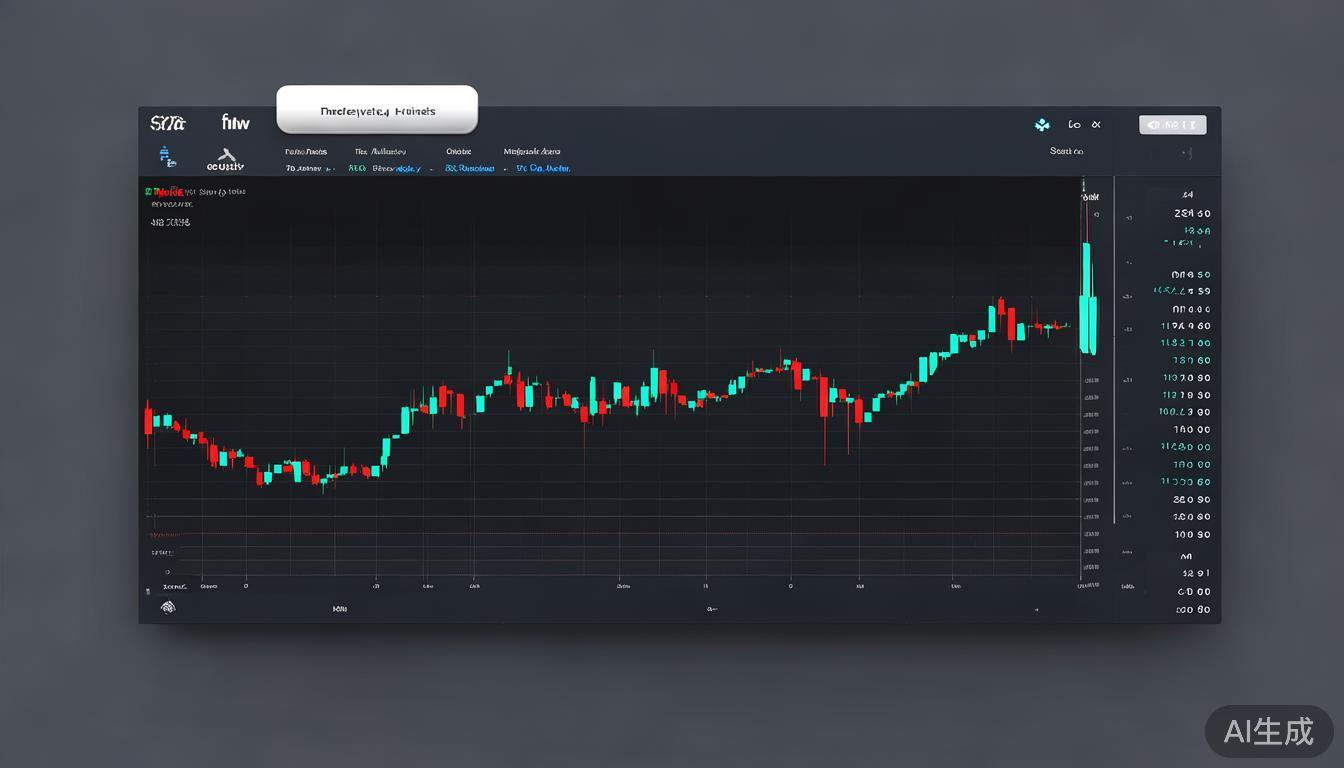Click the blue stacked-bars icon under the logo

167,156
